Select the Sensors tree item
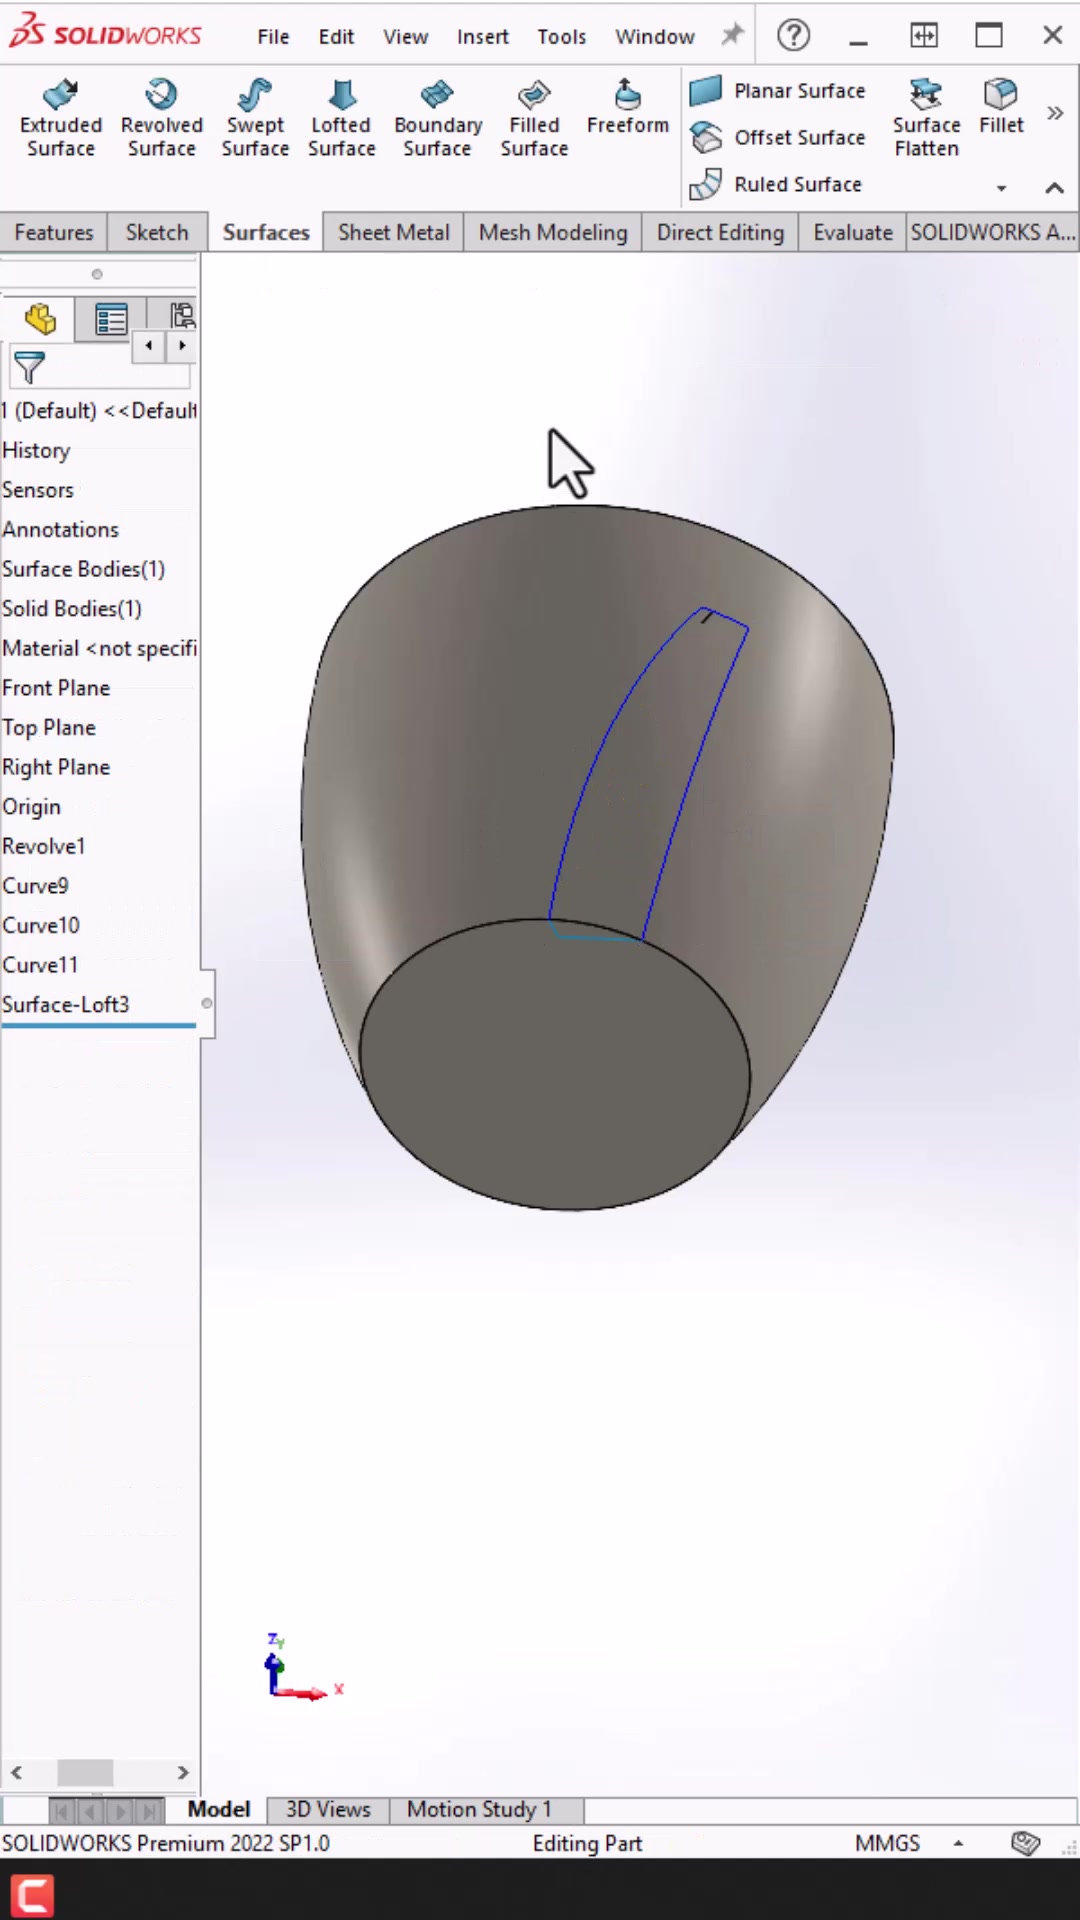1080x1920 pixels. [38, 490]
